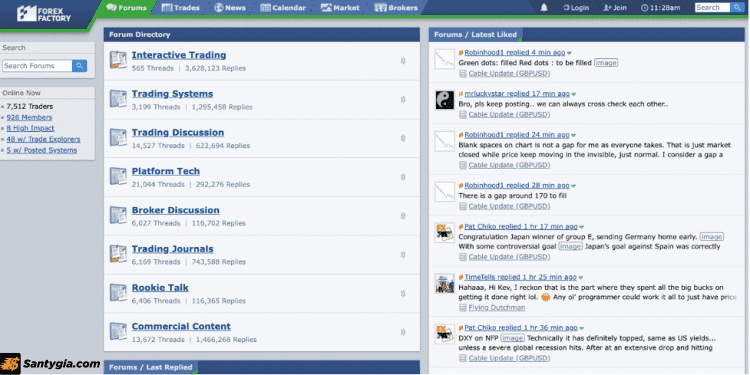Click the Interactive Trading forum icon
Viewport: 750px width, 375px height.
(x=118, y=60)
